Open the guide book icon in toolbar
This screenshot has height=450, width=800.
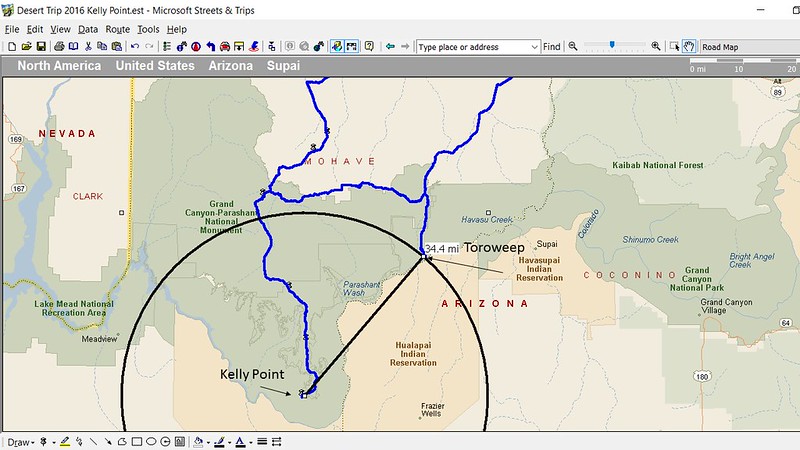tap(73, 46)
